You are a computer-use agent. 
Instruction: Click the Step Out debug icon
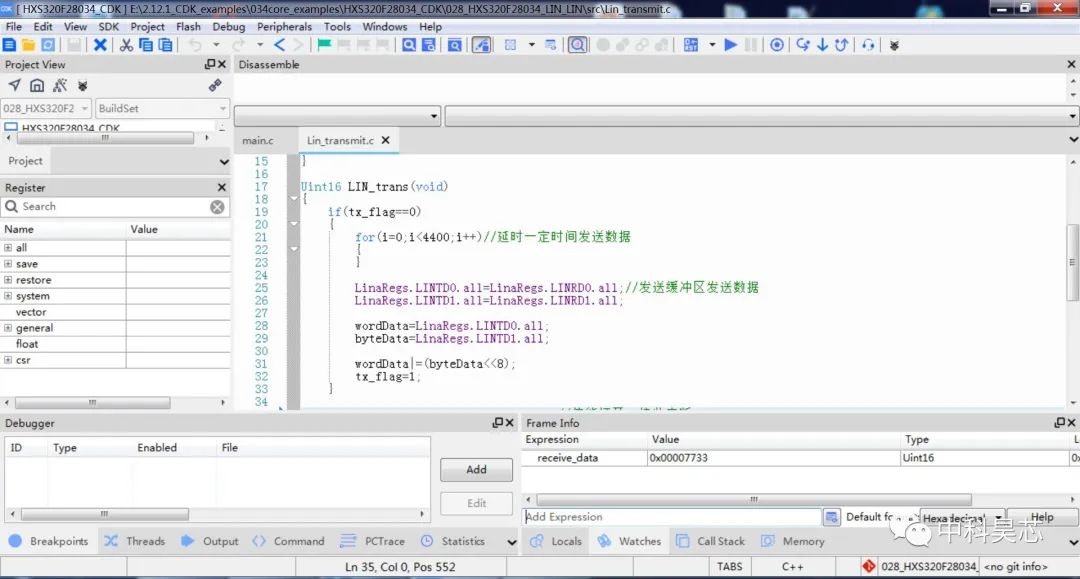[841, 45]
